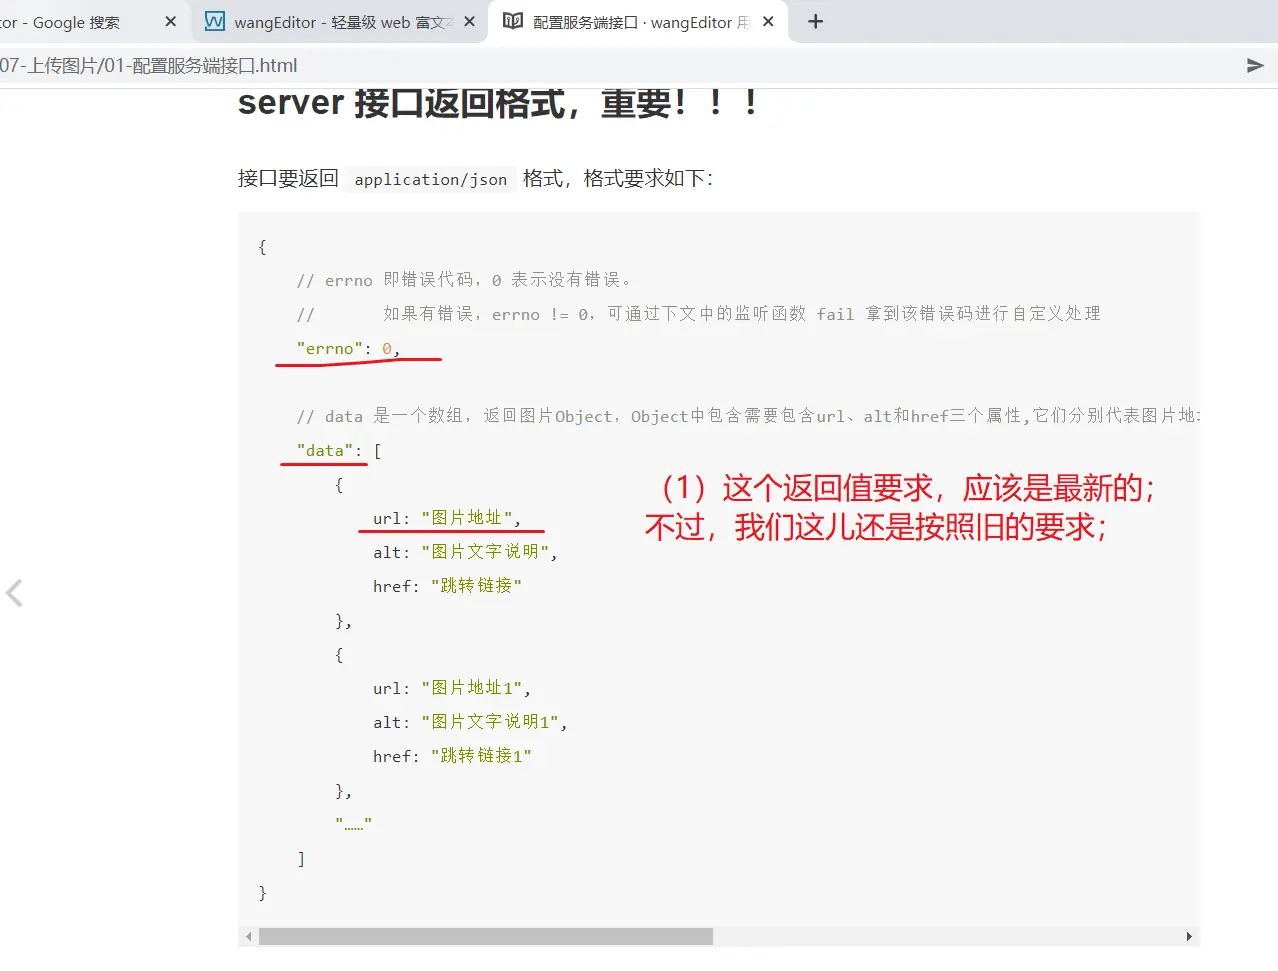Image resolution: width=1278 pixels, height=971 pixels.
Task: Click the "errno" key in code
Action: (x=330, y=348)
